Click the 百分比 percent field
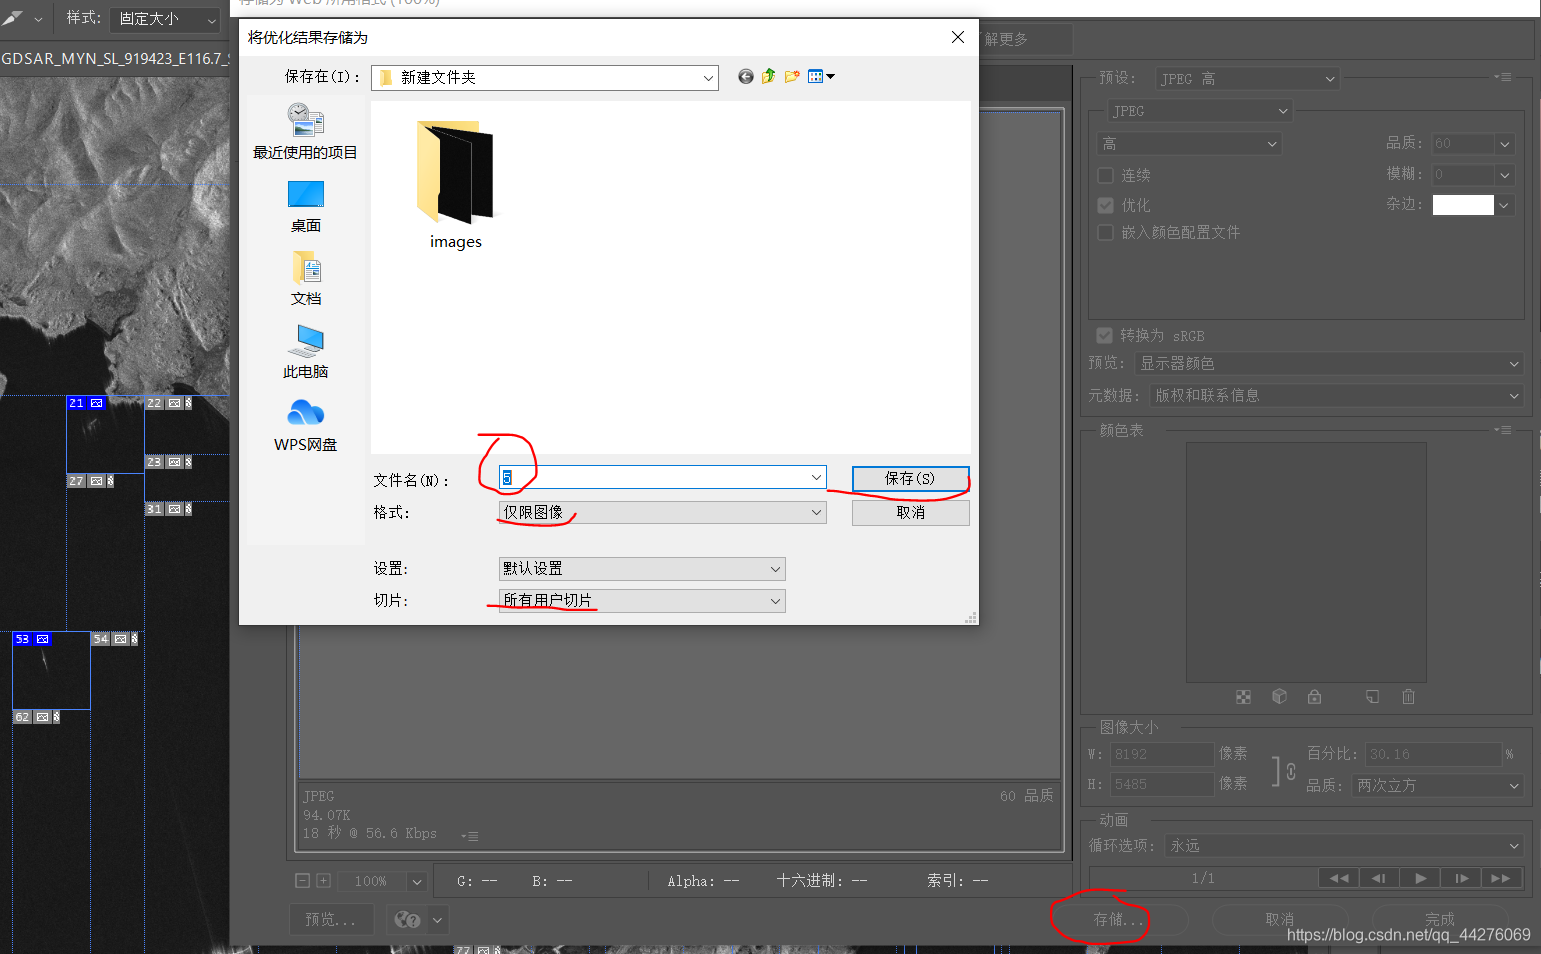1541x954 pixels. tap(1433, 755)
